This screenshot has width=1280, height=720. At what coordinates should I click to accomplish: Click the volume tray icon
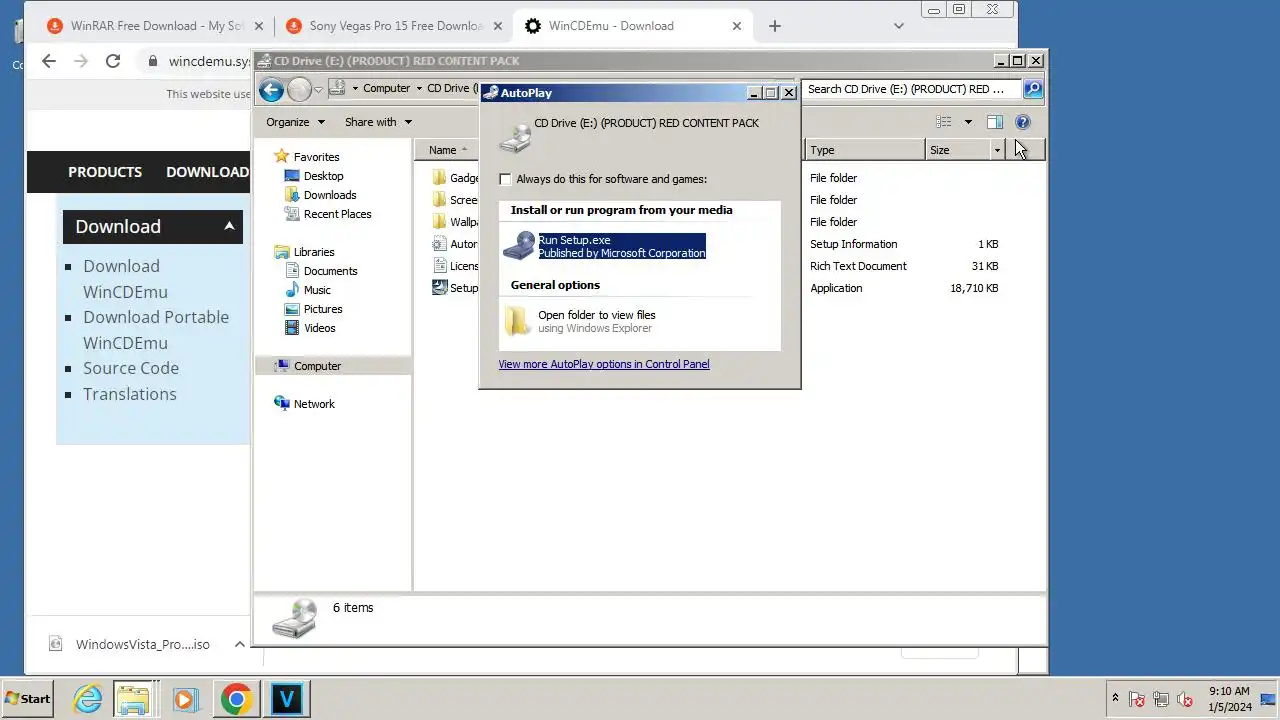click(1185, 699)
